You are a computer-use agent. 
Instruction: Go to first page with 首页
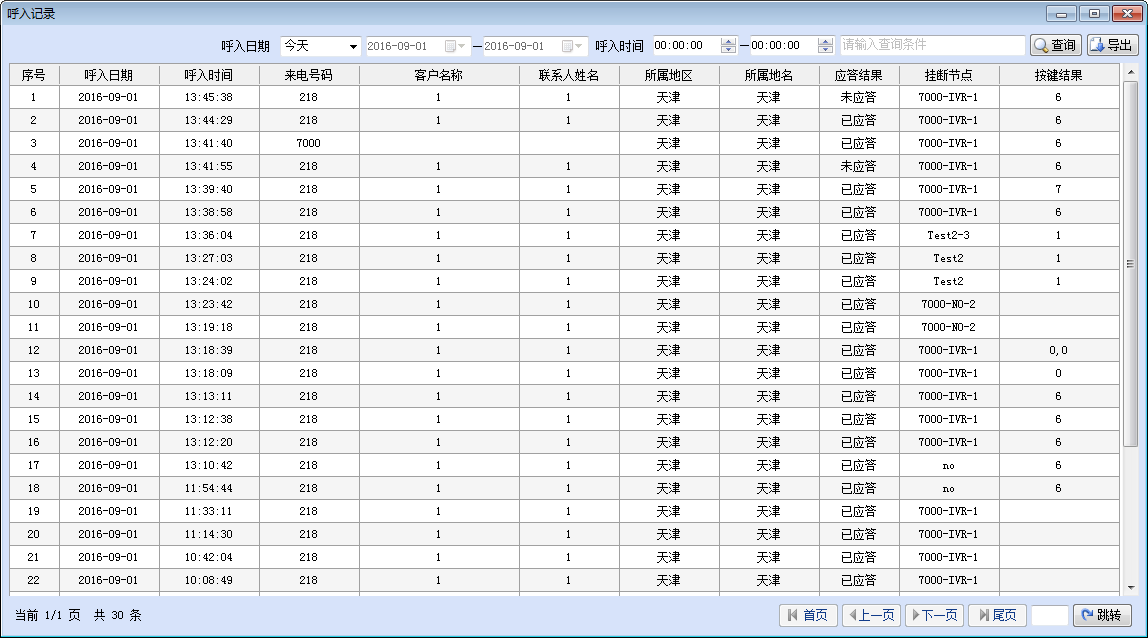coord(807,615)
